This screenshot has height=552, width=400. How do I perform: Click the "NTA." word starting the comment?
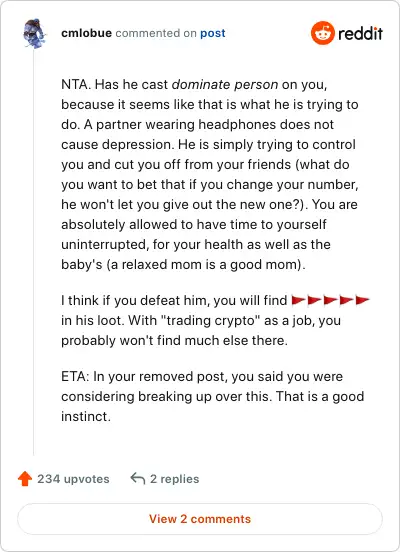click(x=76, y=84)
